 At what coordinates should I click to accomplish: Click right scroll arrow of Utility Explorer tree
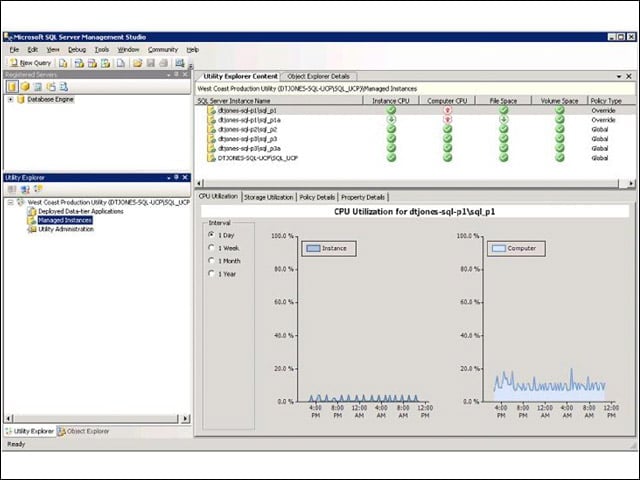(x=186, y=418)
